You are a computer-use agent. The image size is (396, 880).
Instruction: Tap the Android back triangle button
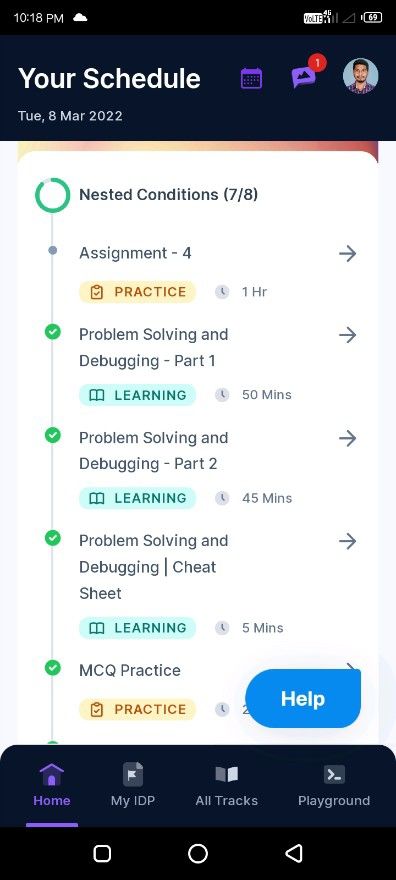pos(294,853)
